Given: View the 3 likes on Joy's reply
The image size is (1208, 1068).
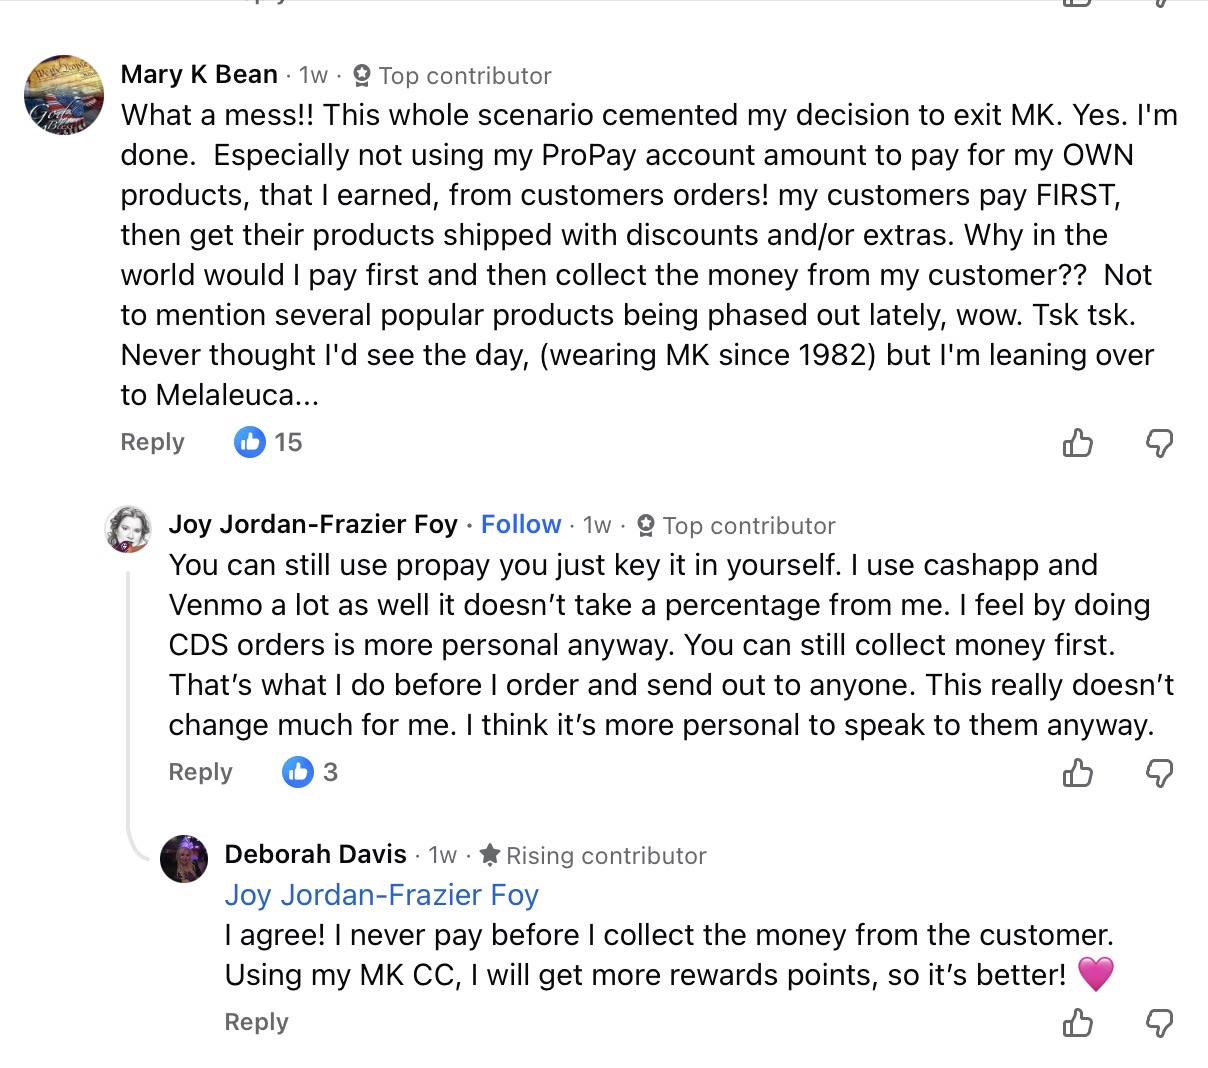Looking at the screenshot, I should (311, 772).
